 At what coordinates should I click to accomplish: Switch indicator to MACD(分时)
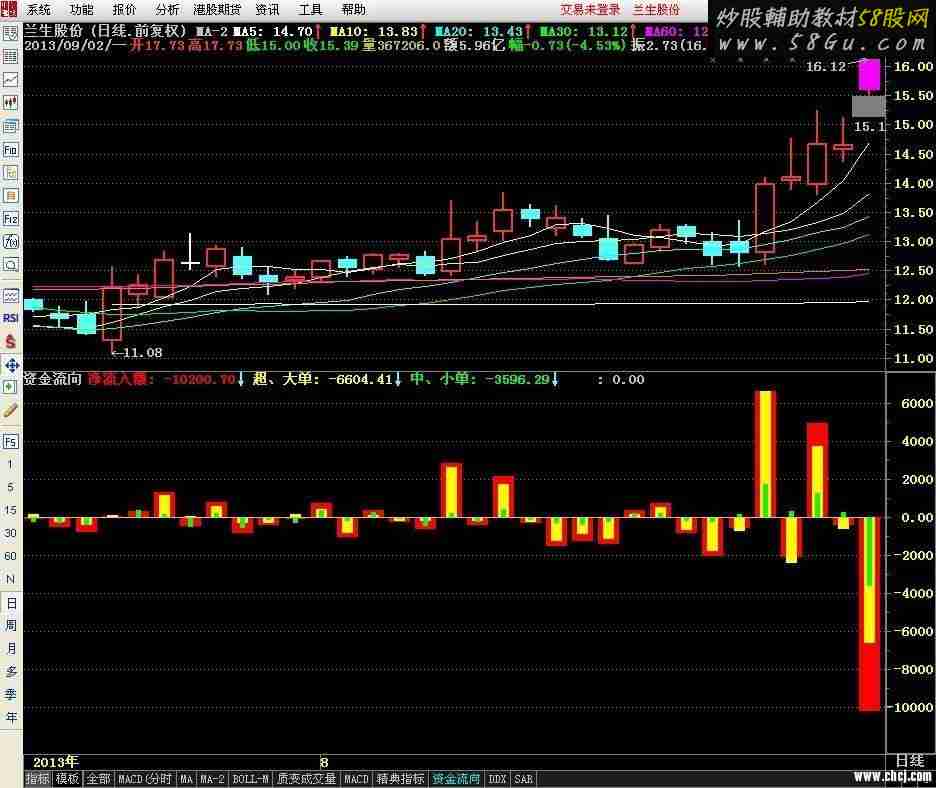pyautogui.click(x=145, y=779)
